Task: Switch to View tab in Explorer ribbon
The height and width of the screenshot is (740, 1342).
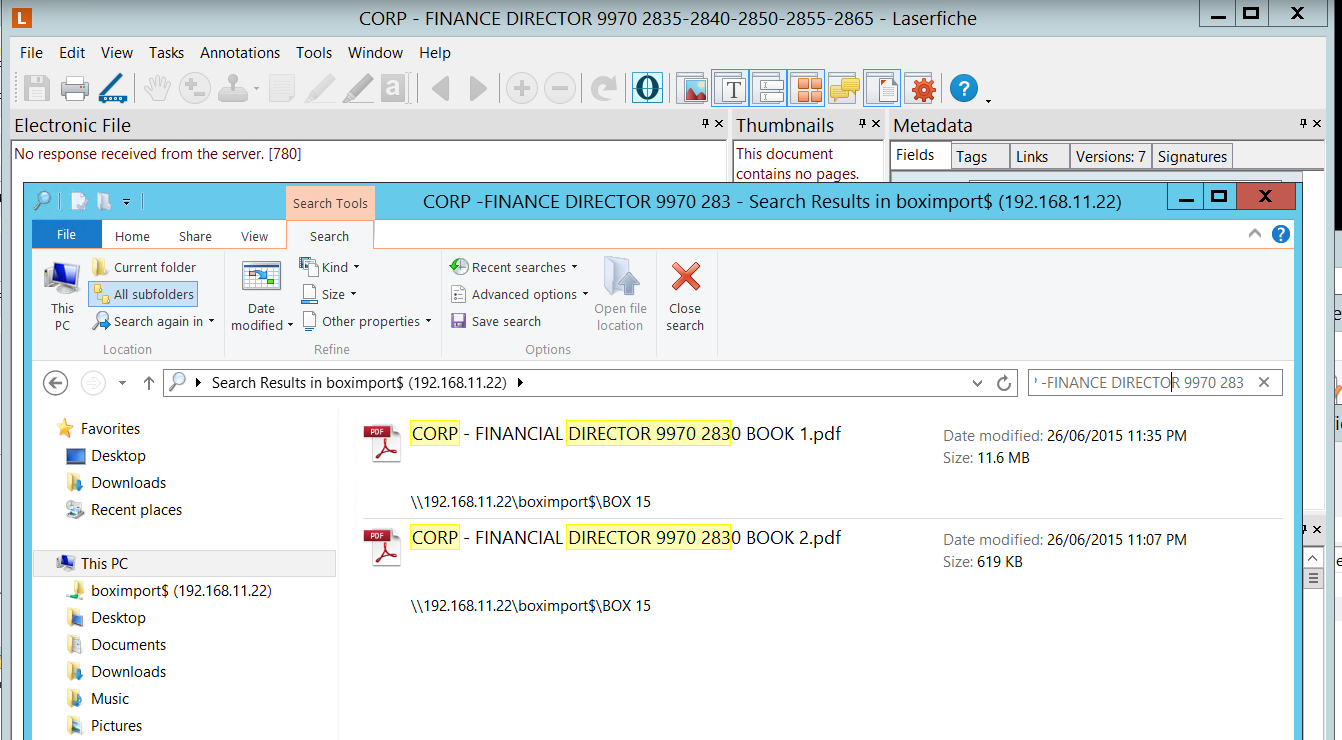Action: click(254, 236)
